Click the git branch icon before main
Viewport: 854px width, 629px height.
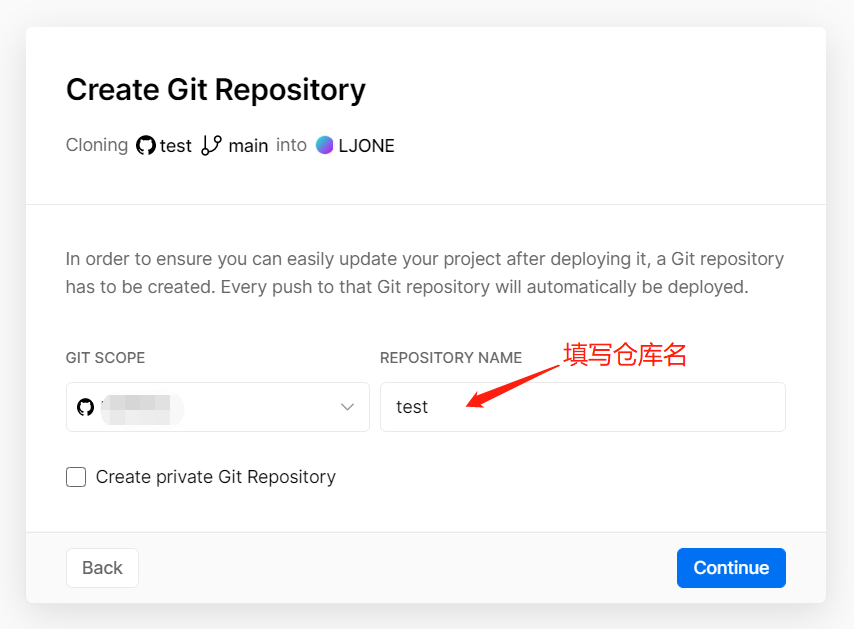(210, 146)
